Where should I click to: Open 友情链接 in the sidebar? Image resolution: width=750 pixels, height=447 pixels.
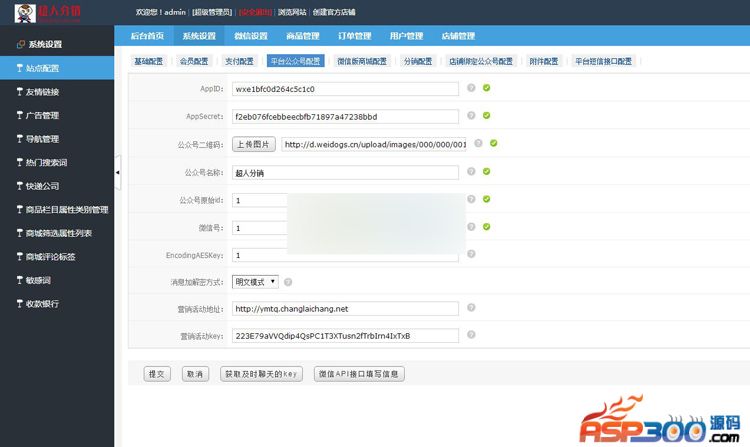43,92
